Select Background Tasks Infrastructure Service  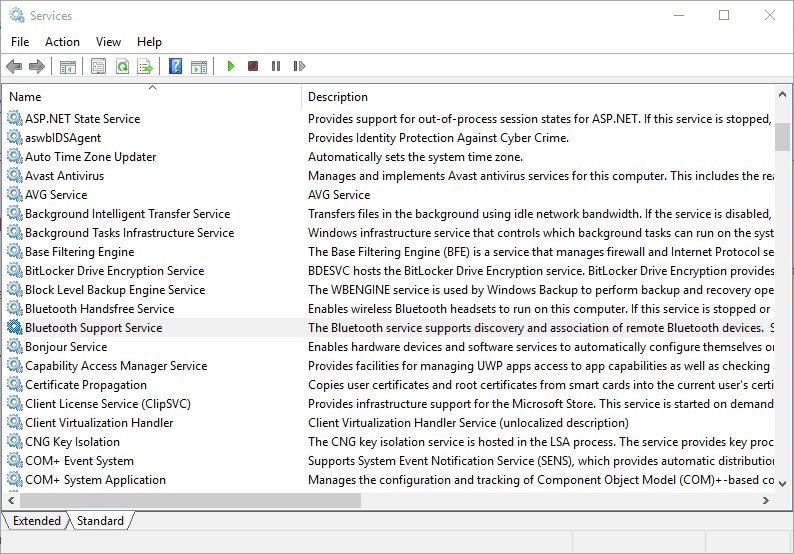pos(130,232)
